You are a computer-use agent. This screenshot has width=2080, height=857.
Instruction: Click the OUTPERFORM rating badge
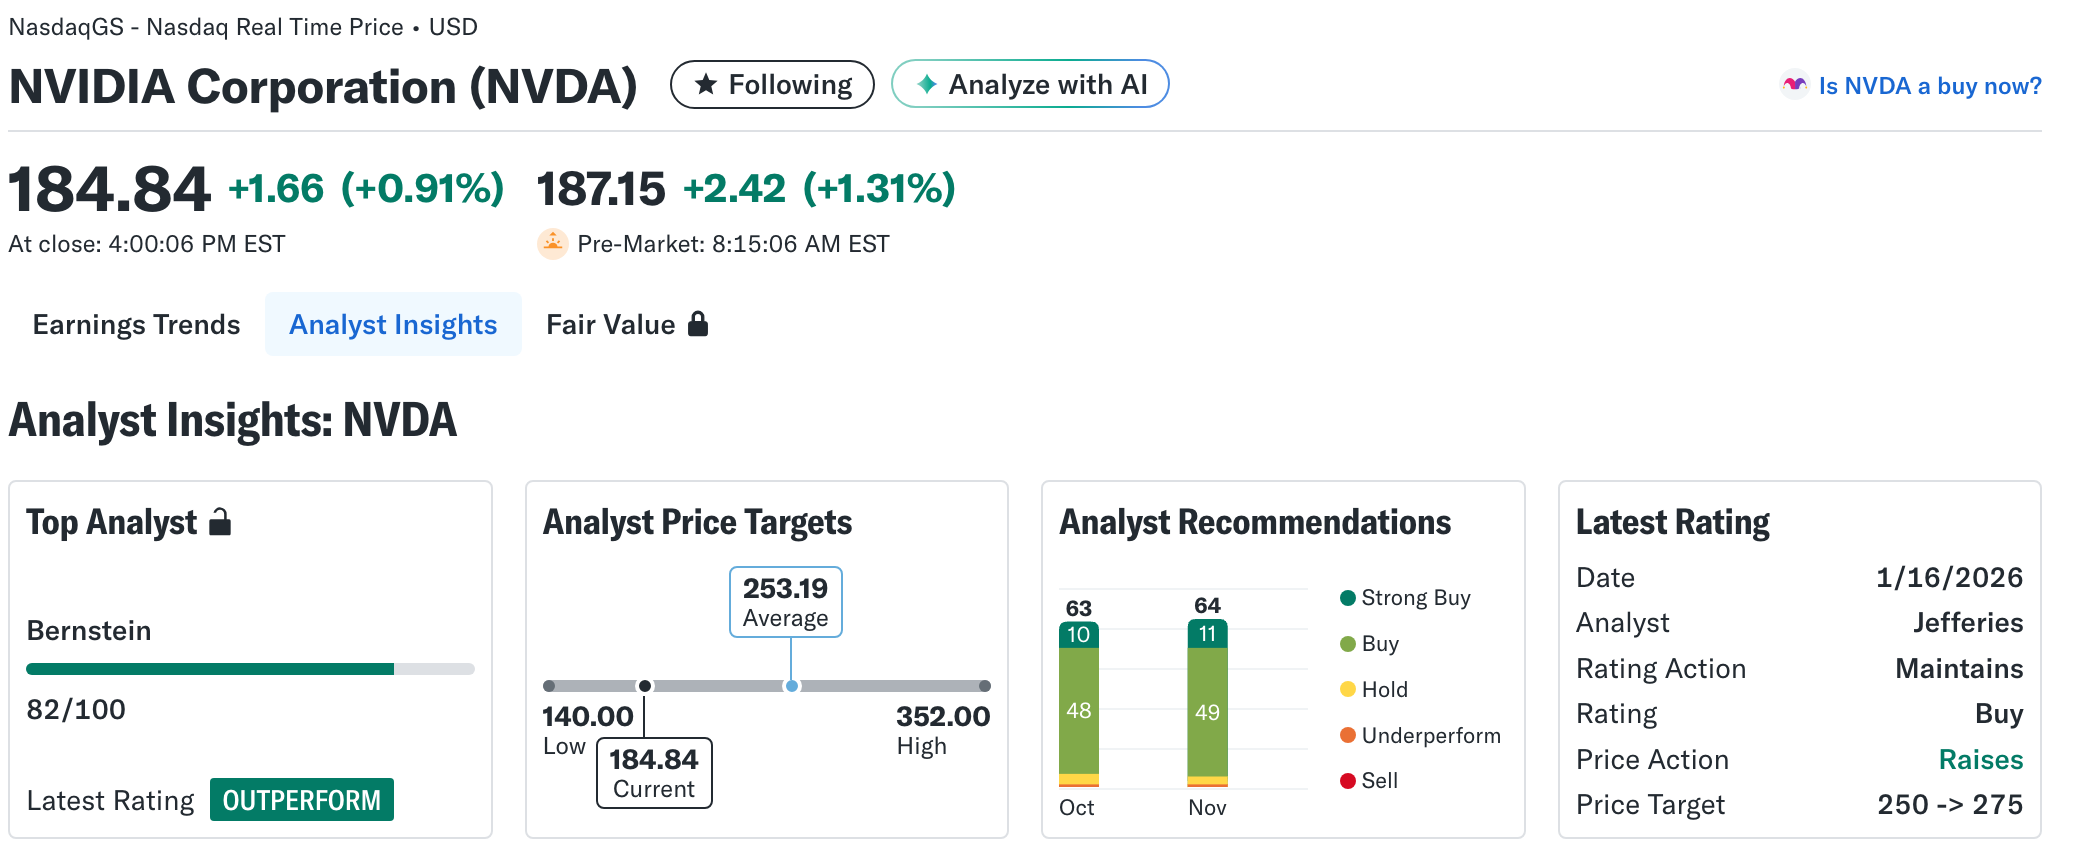coord(302,800)
